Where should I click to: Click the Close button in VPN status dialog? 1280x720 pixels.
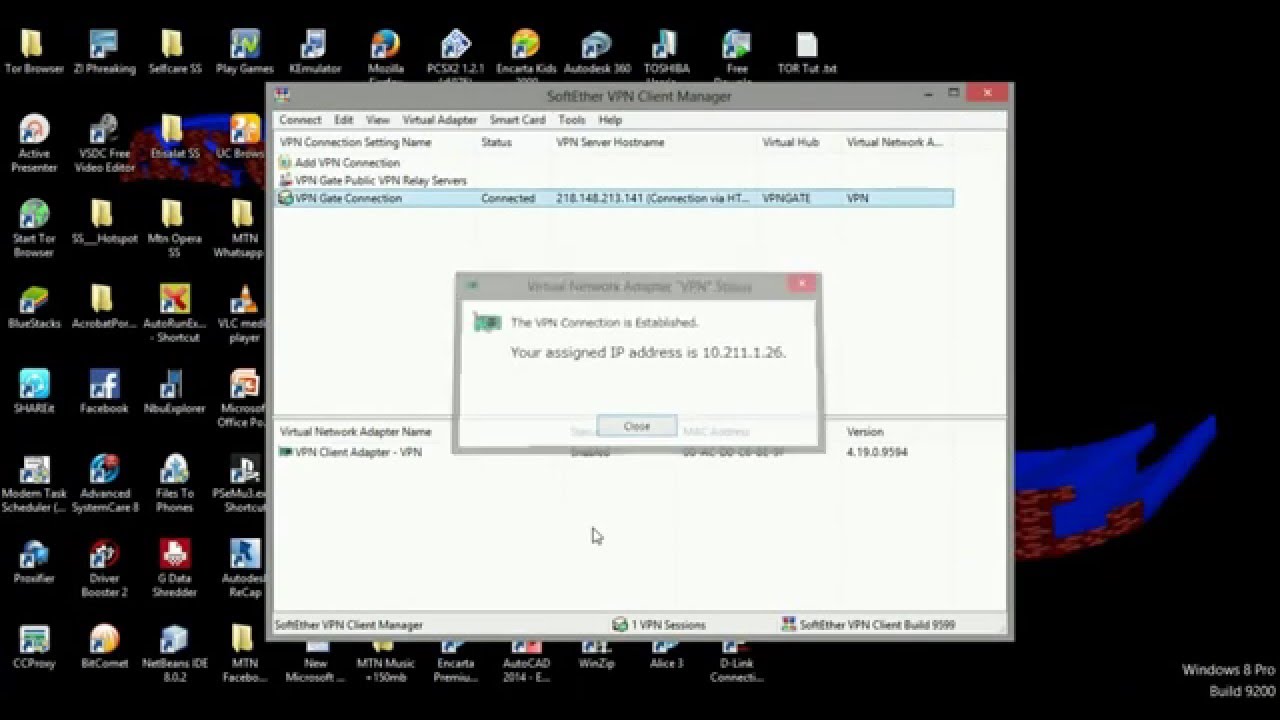pos(637,426)
